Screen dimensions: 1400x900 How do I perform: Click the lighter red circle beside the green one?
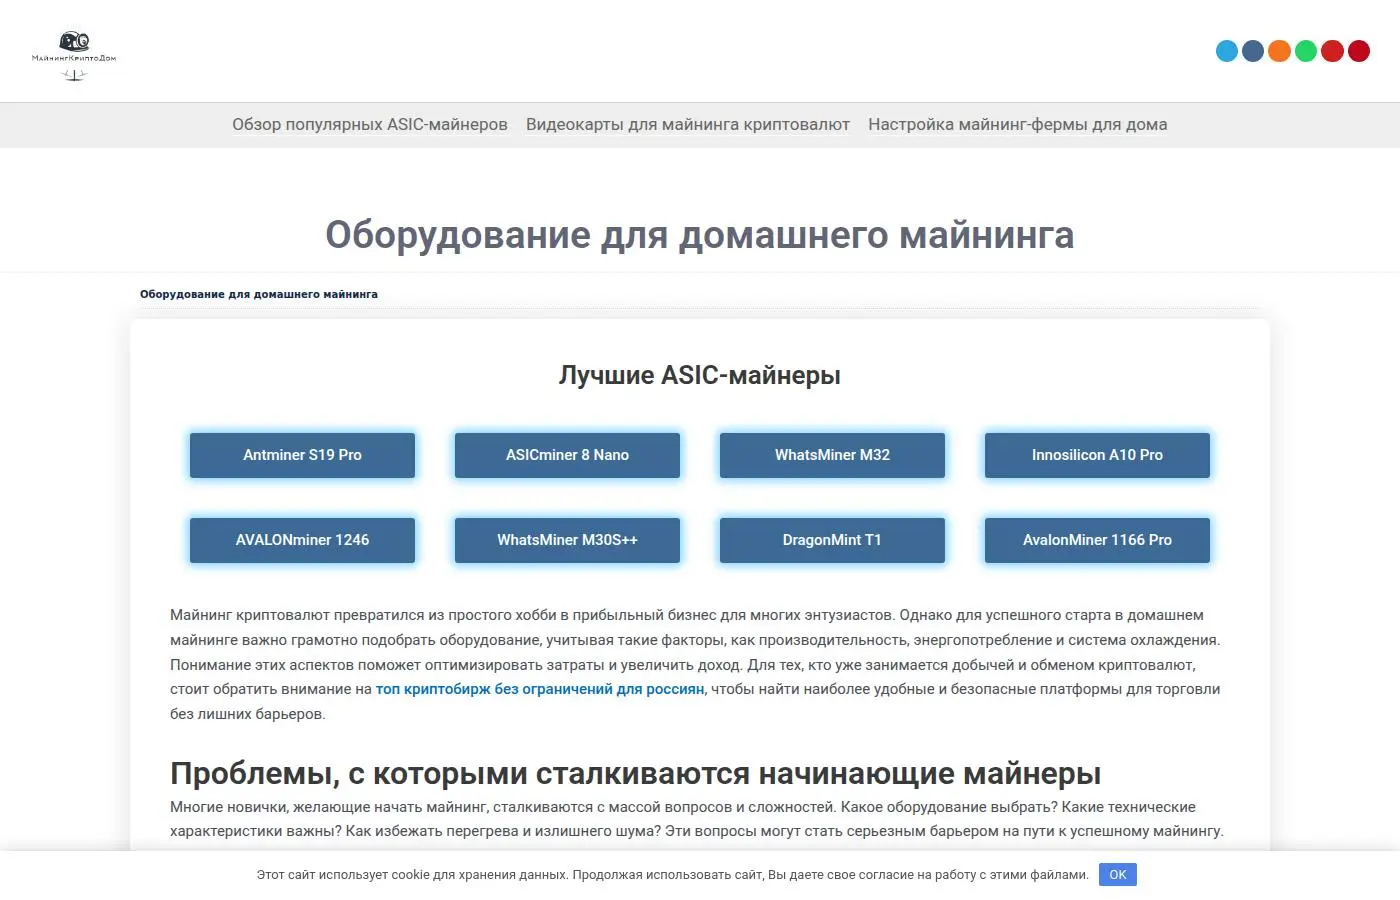1332,51
